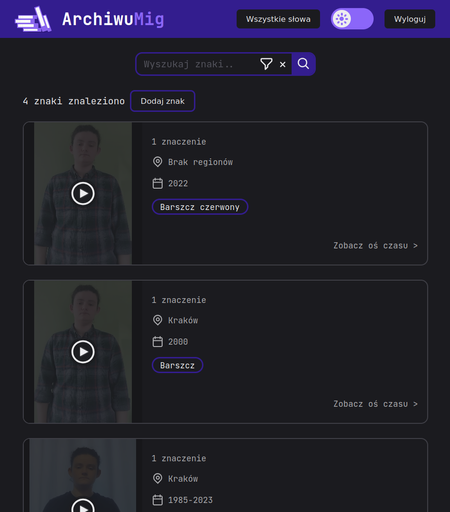Viewport: 450px width, 512px height.
Task: Click '1 znaczenie' in the 1985-2023 card
Action: coord(179,459)
